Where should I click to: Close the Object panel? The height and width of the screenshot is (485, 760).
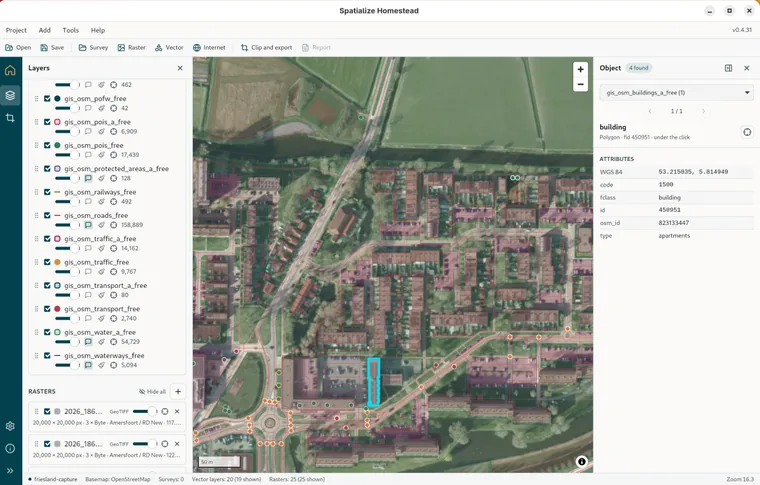[x=746, y=68]
